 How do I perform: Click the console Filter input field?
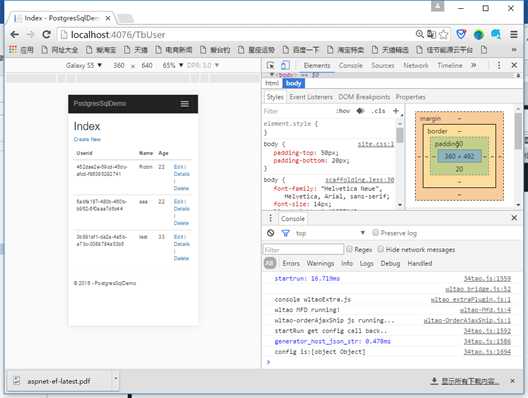(x=303, y=250)
